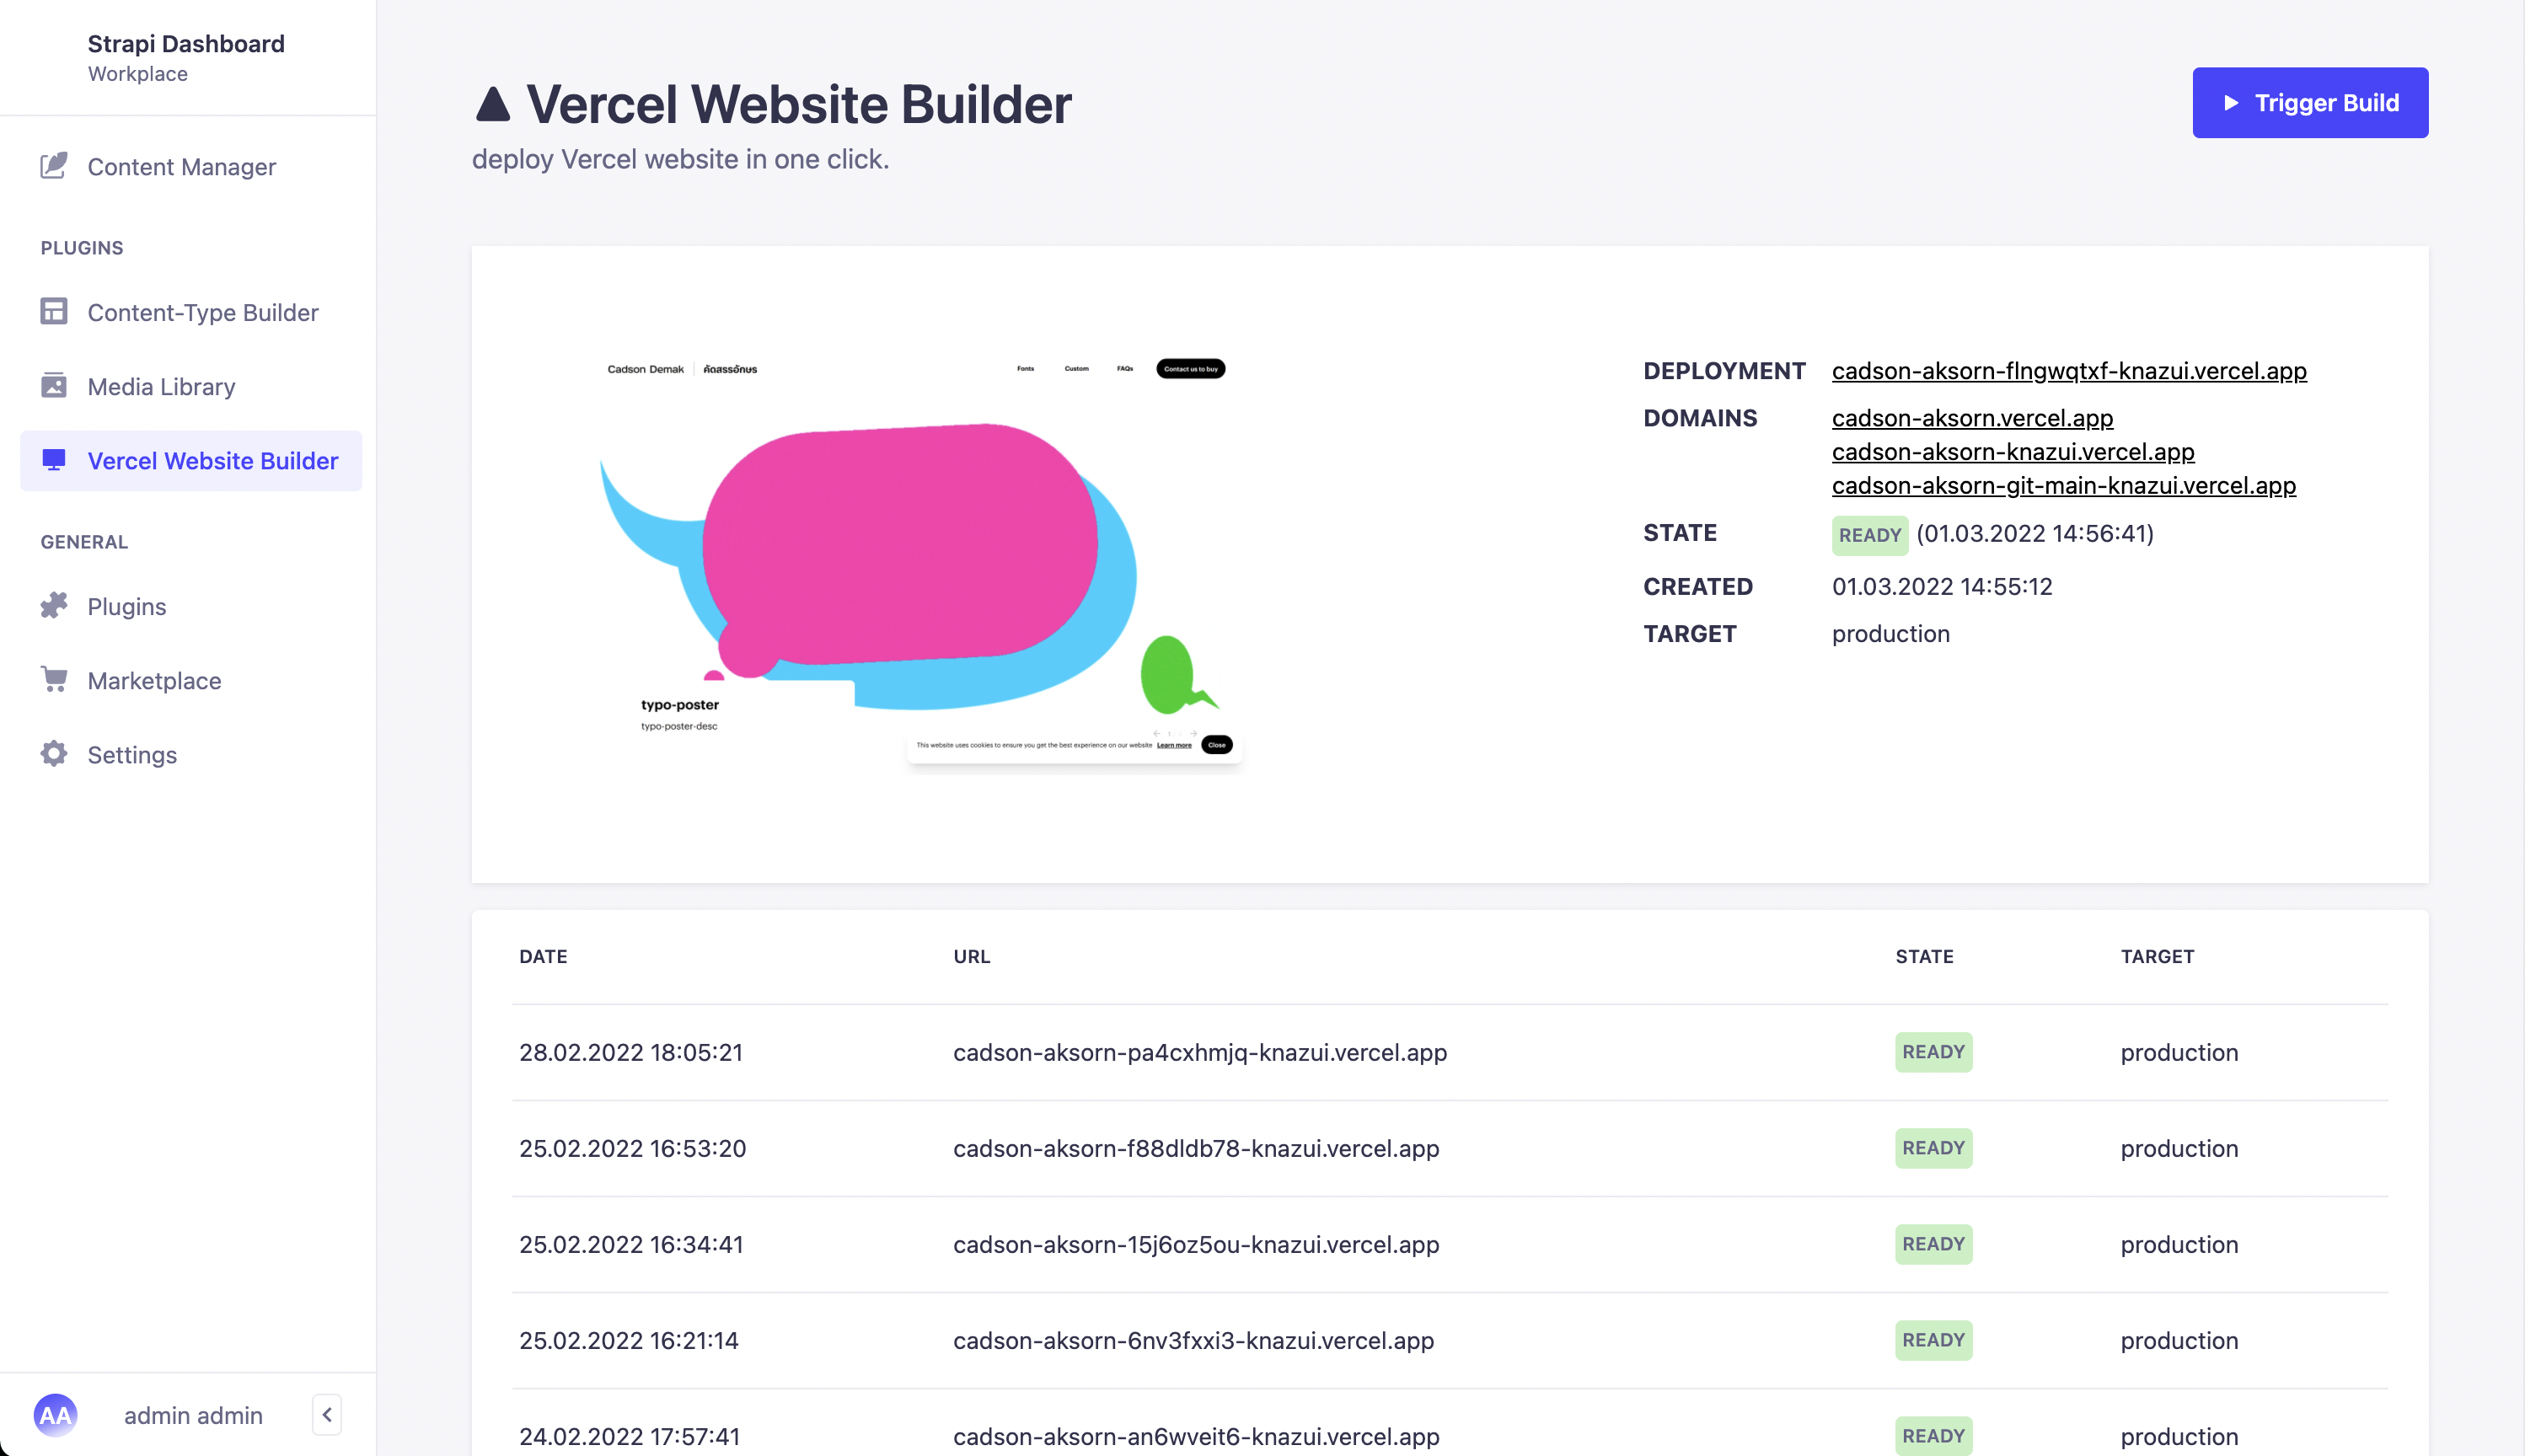Select Marketplace in the sidebar menu
2525x1456 pixels.
coord(154,681)
